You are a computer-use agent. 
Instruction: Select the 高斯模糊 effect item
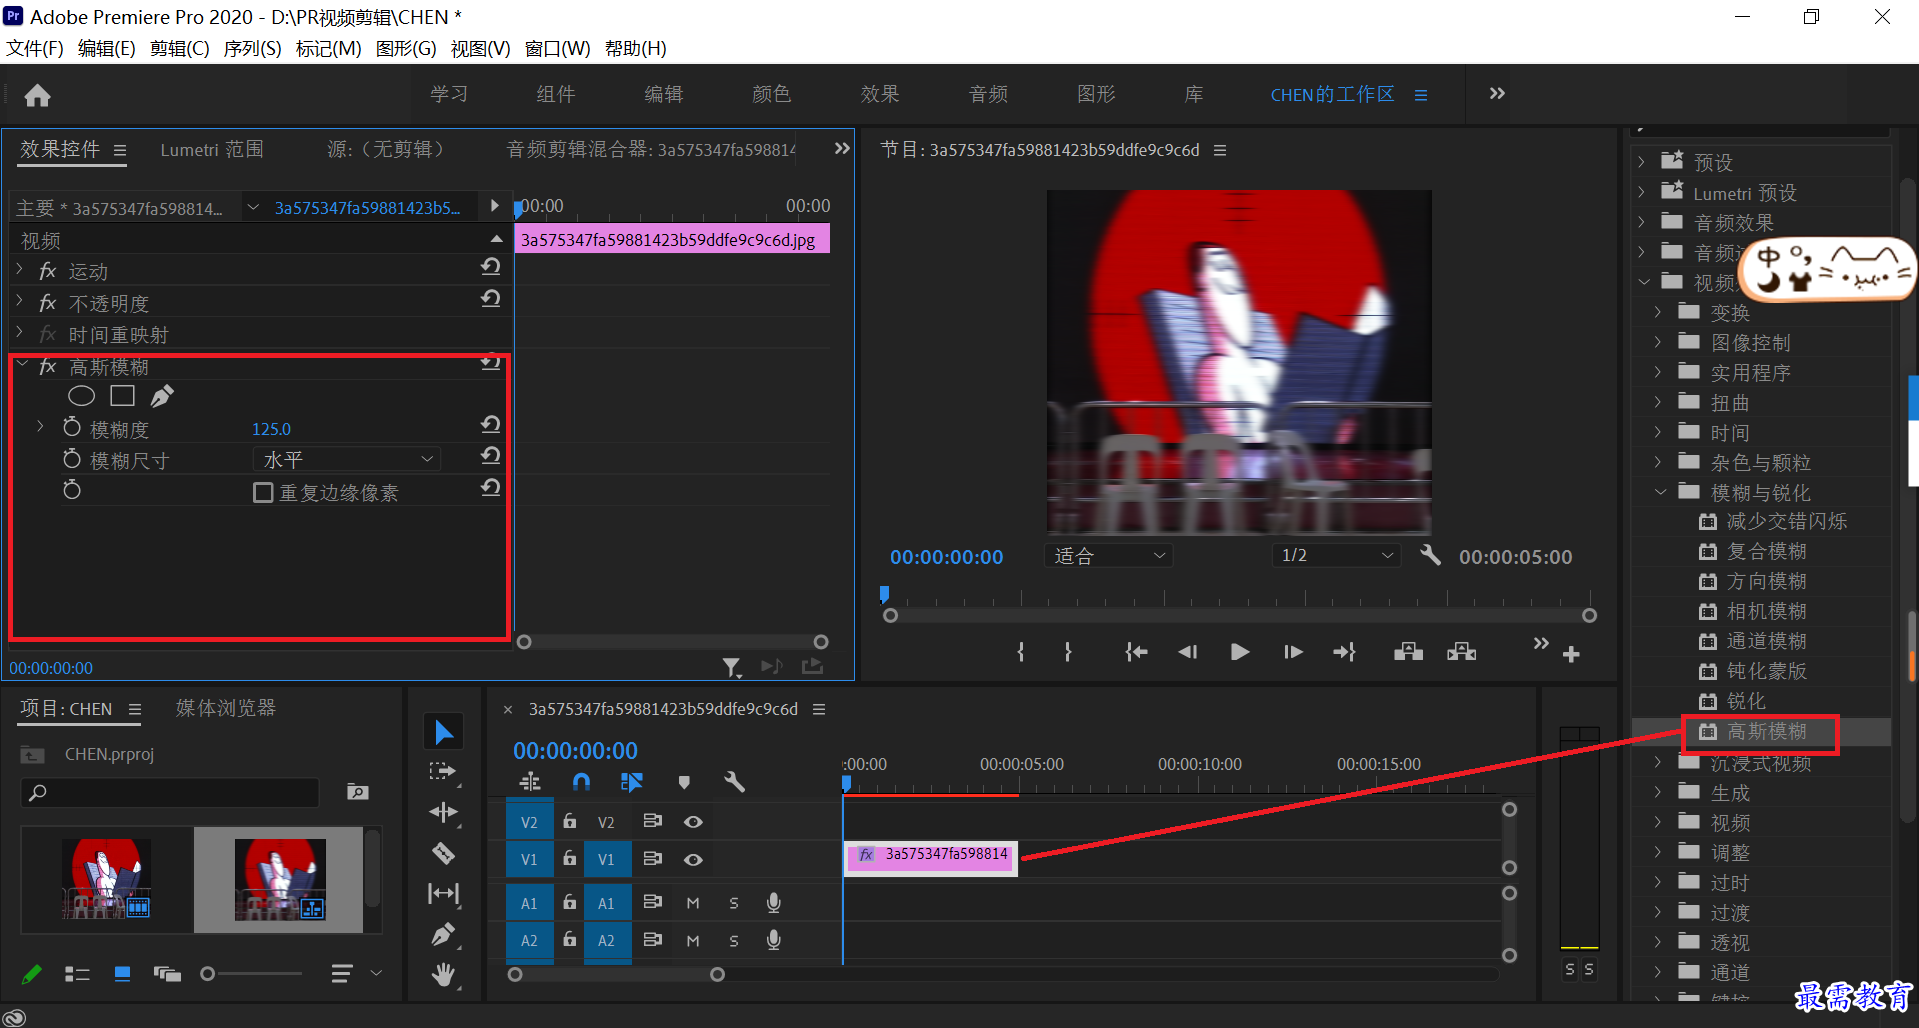point(1766,731)
